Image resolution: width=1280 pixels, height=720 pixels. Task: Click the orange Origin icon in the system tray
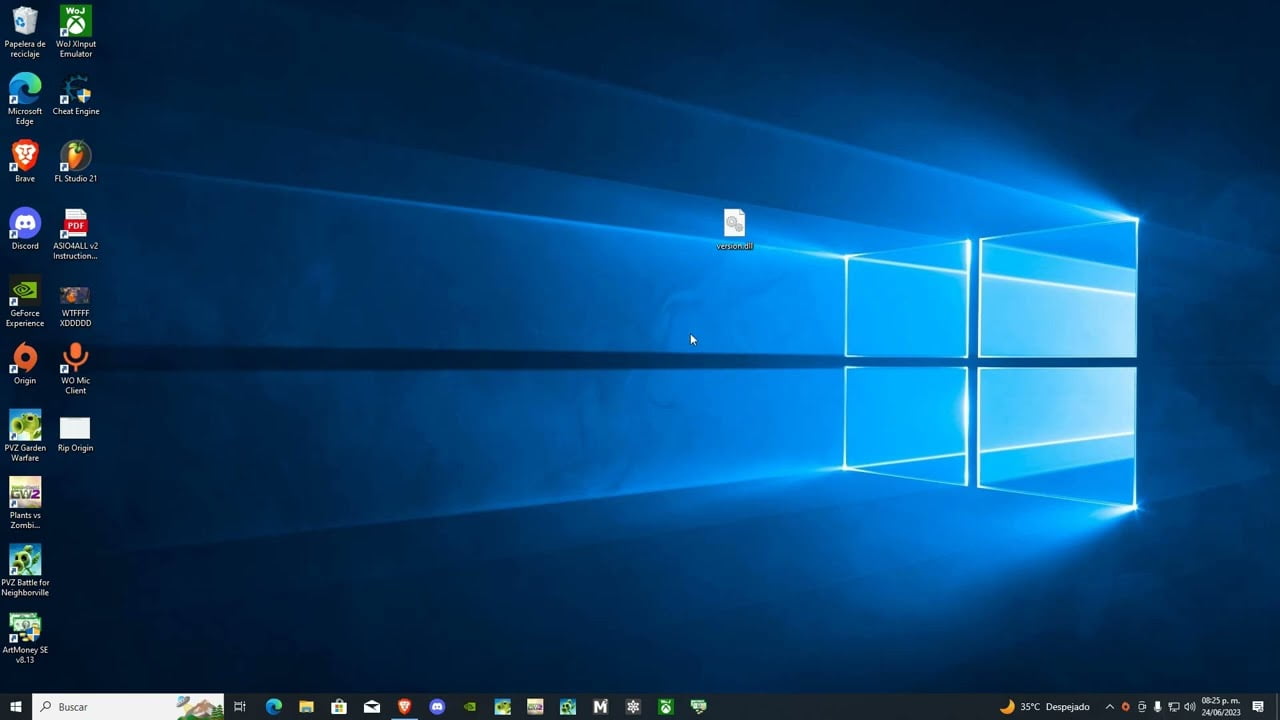pos(1125,707)
